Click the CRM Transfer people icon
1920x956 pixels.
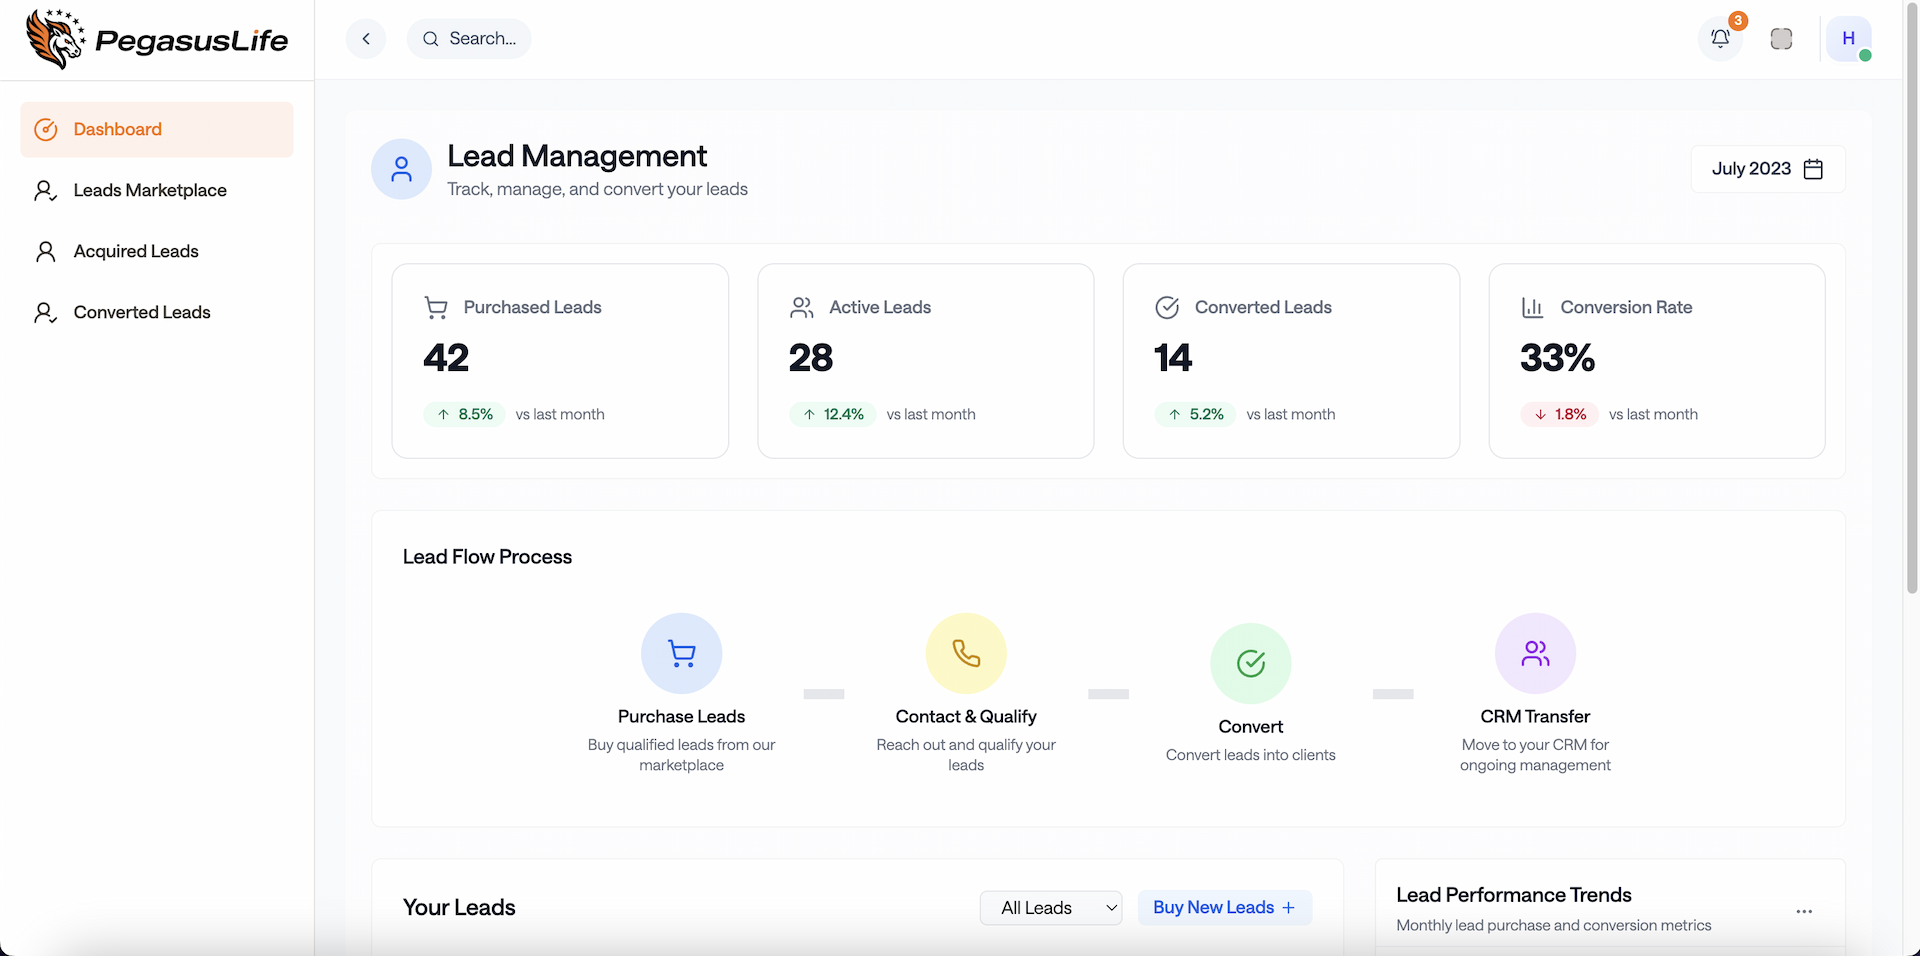[x=1535, y=653]
